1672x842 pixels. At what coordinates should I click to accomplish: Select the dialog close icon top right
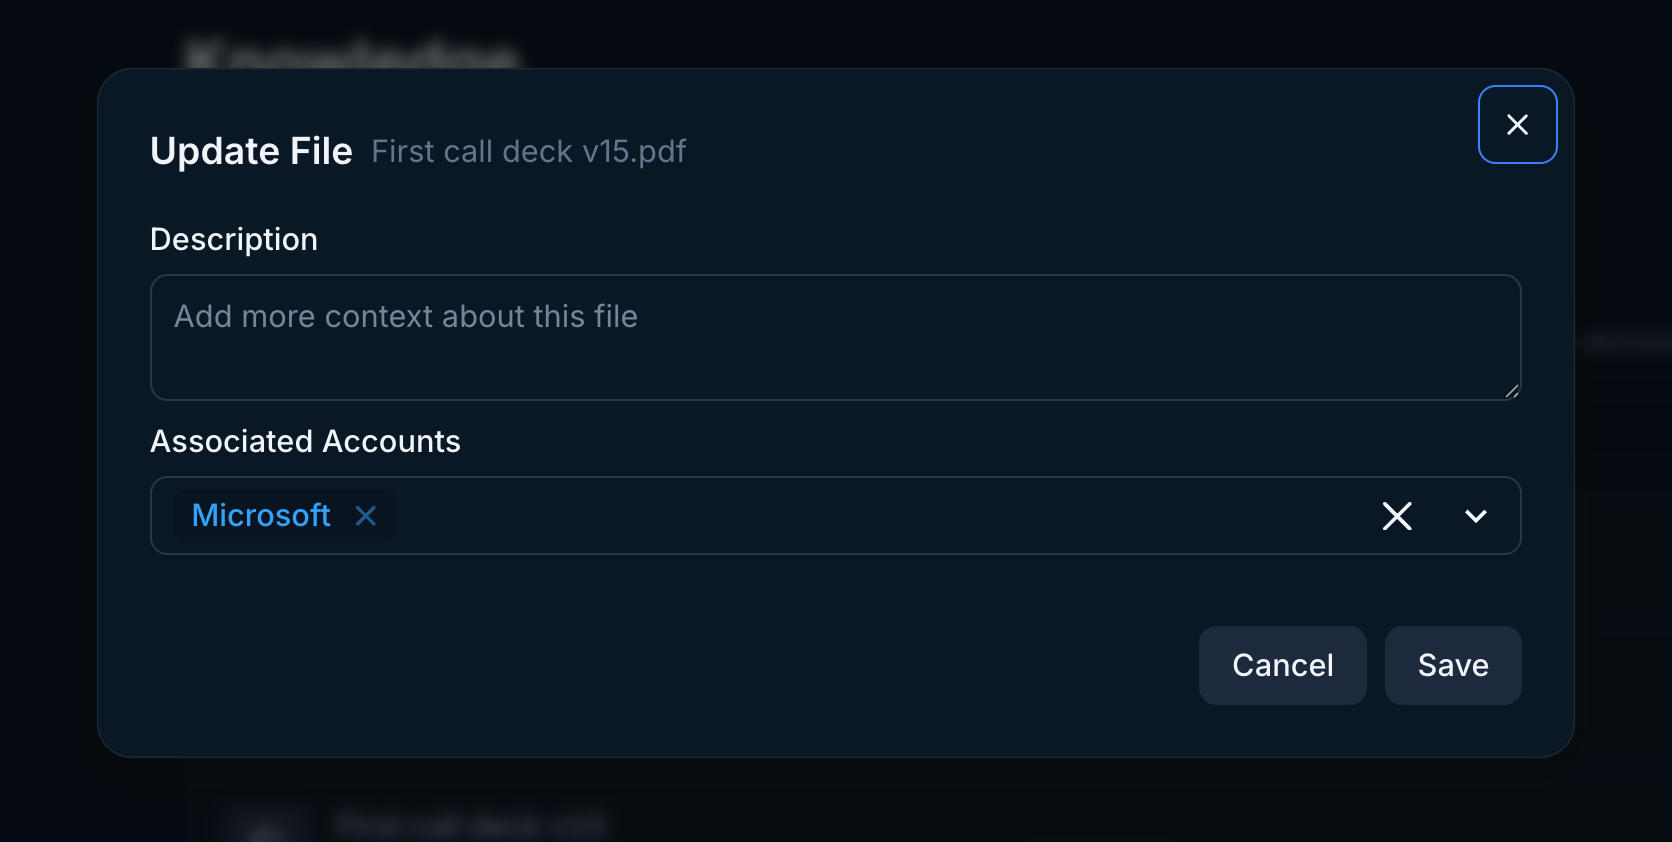1517,124
